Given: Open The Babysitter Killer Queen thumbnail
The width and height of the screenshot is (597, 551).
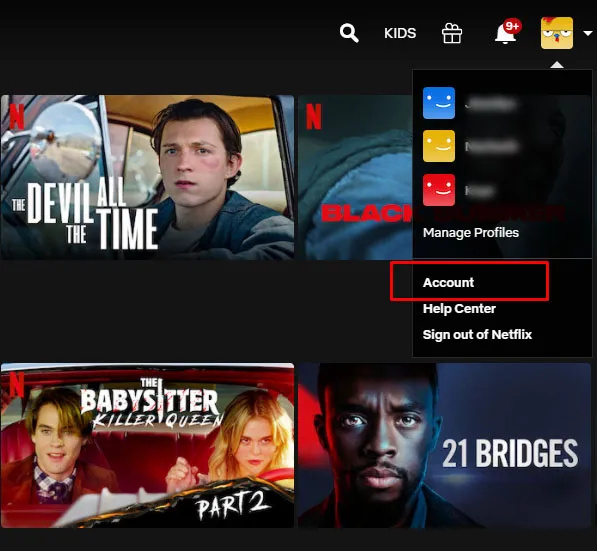Looking at the screenshot, I should pyautogui.click(x=147, y=445).
